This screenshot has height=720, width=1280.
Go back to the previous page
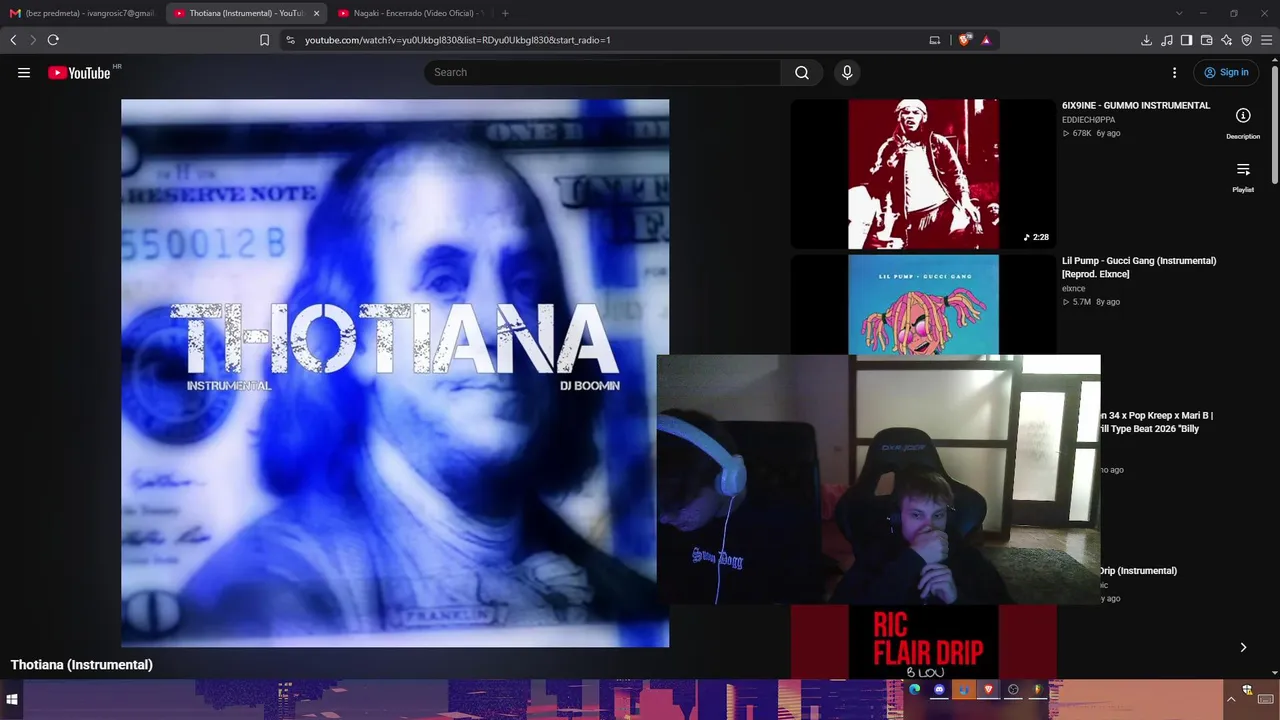13,40
